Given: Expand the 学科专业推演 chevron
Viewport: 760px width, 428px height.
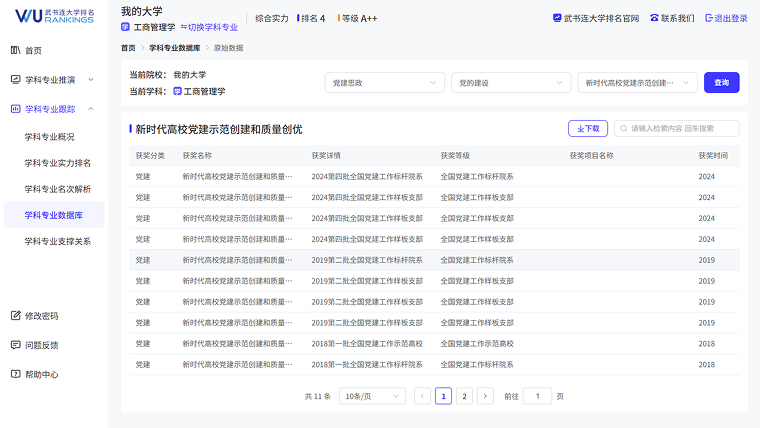Looking at the screenshot, I should [91, 79].
